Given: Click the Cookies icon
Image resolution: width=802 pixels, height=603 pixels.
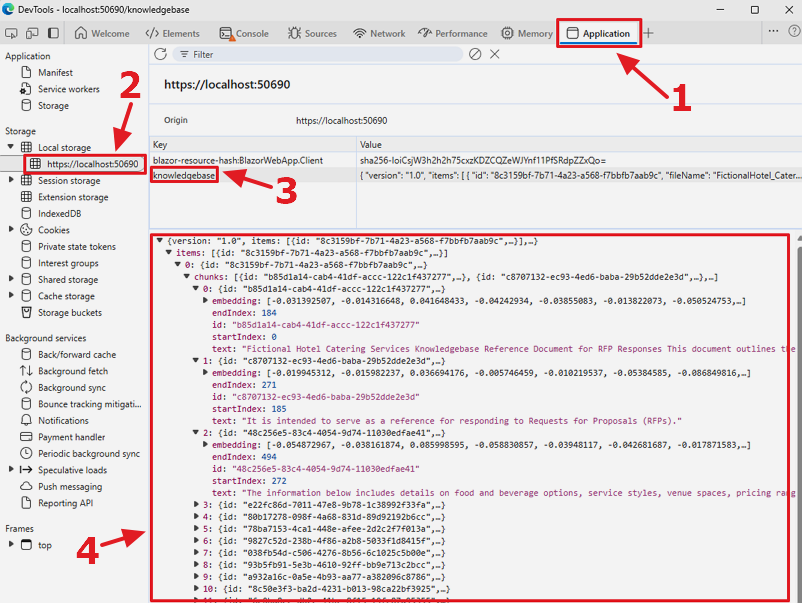Looking at the screenshot, I should [x=26, y=230].
